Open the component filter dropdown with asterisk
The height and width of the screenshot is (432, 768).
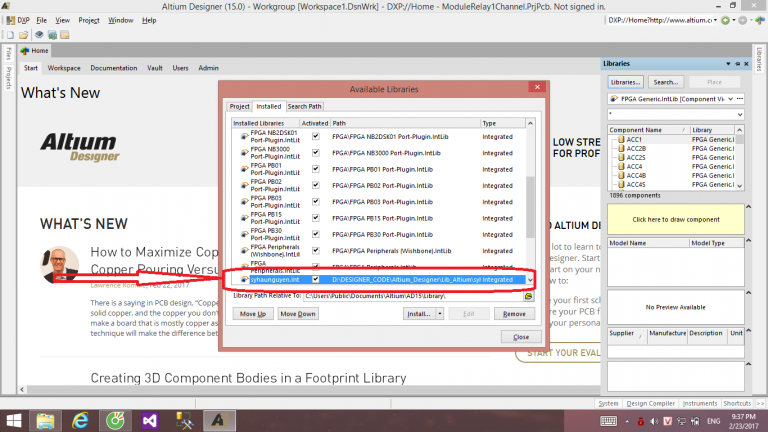pyautogui.click(x=740, y=115)
